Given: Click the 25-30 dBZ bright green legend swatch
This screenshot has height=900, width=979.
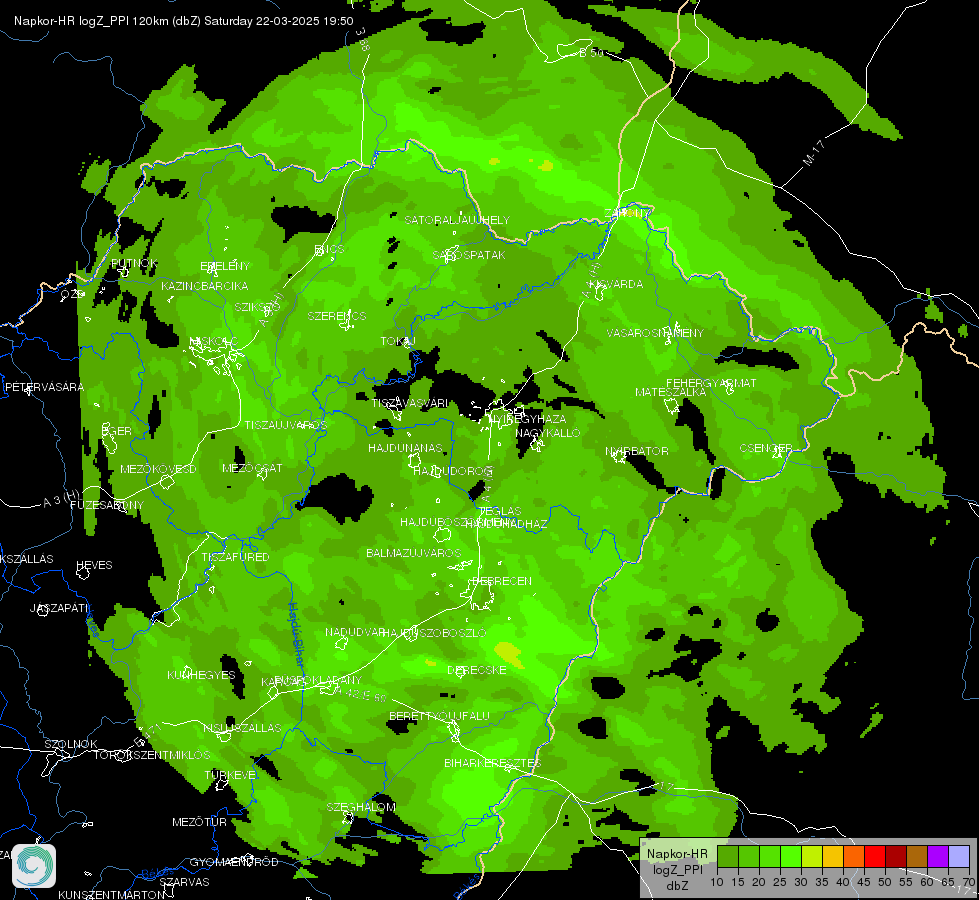Looking at the screenshot, I should [x=790, y=856].
